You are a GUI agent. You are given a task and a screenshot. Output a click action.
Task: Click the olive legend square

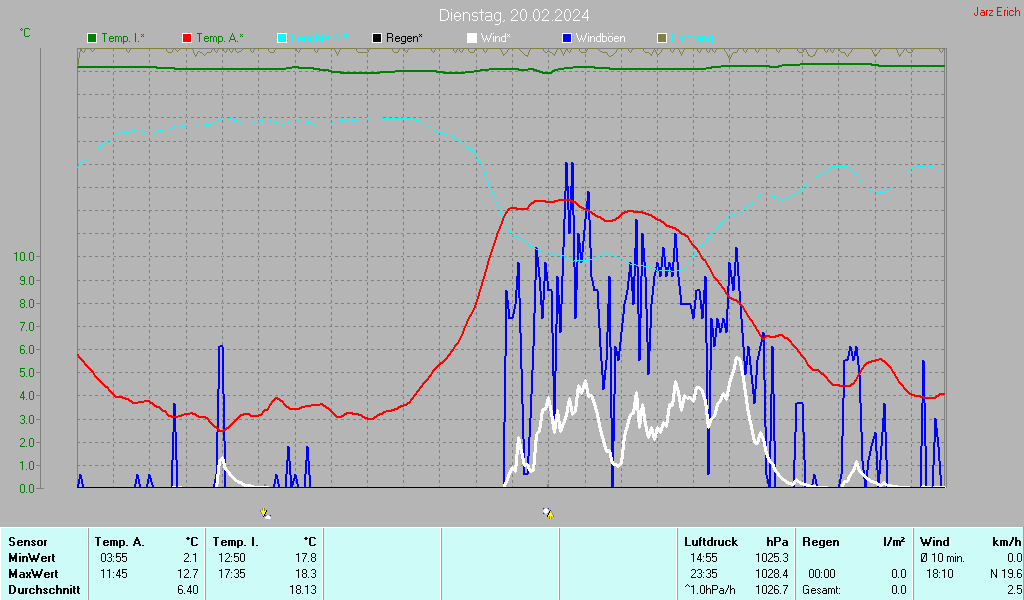(x=662, y=38)
